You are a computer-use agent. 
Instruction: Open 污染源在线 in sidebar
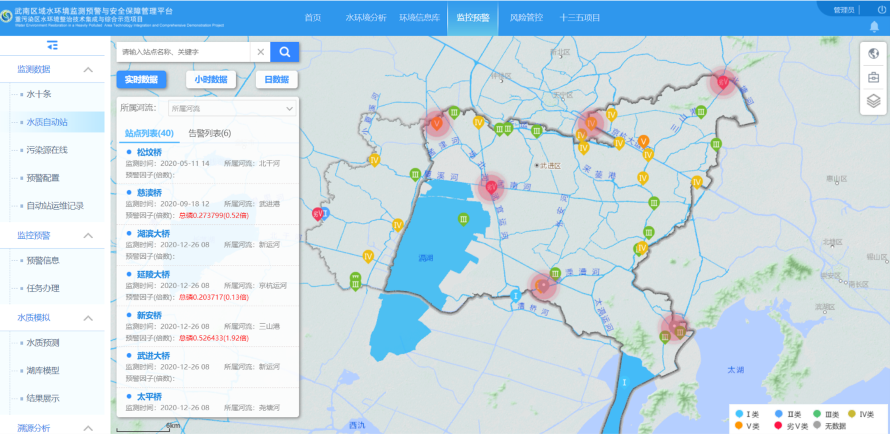tap(47, 150)
